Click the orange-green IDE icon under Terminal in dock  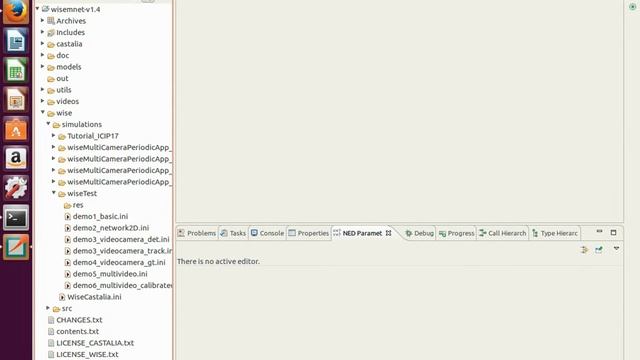[x=16, y=247]
